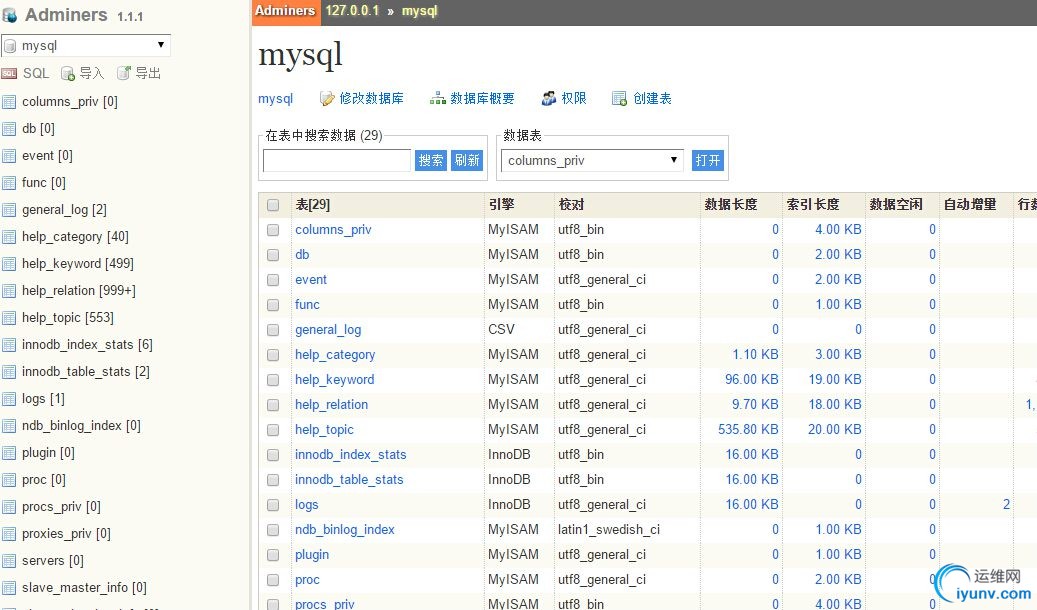This screenshot has width=1037, height=610.
Task: Click the 导入 import icon
Action: 68,73
